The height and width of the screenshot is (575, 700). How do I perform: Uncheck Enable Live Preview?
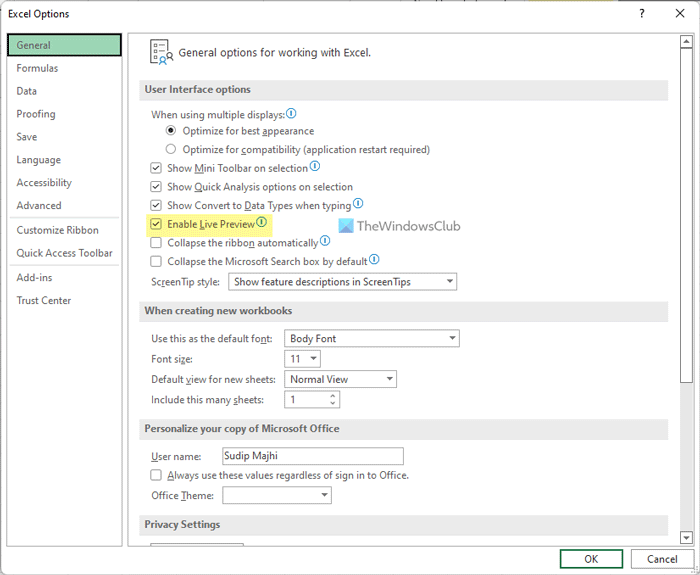[156, 224]
